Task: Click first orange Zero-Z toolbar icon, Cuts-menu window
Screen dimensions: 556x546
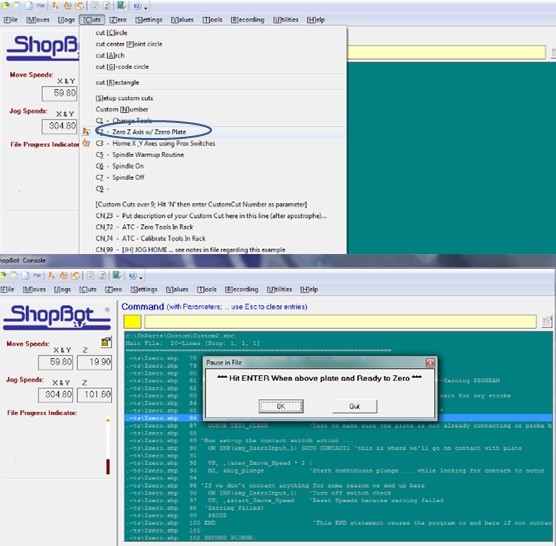Action: pos(56,6)
